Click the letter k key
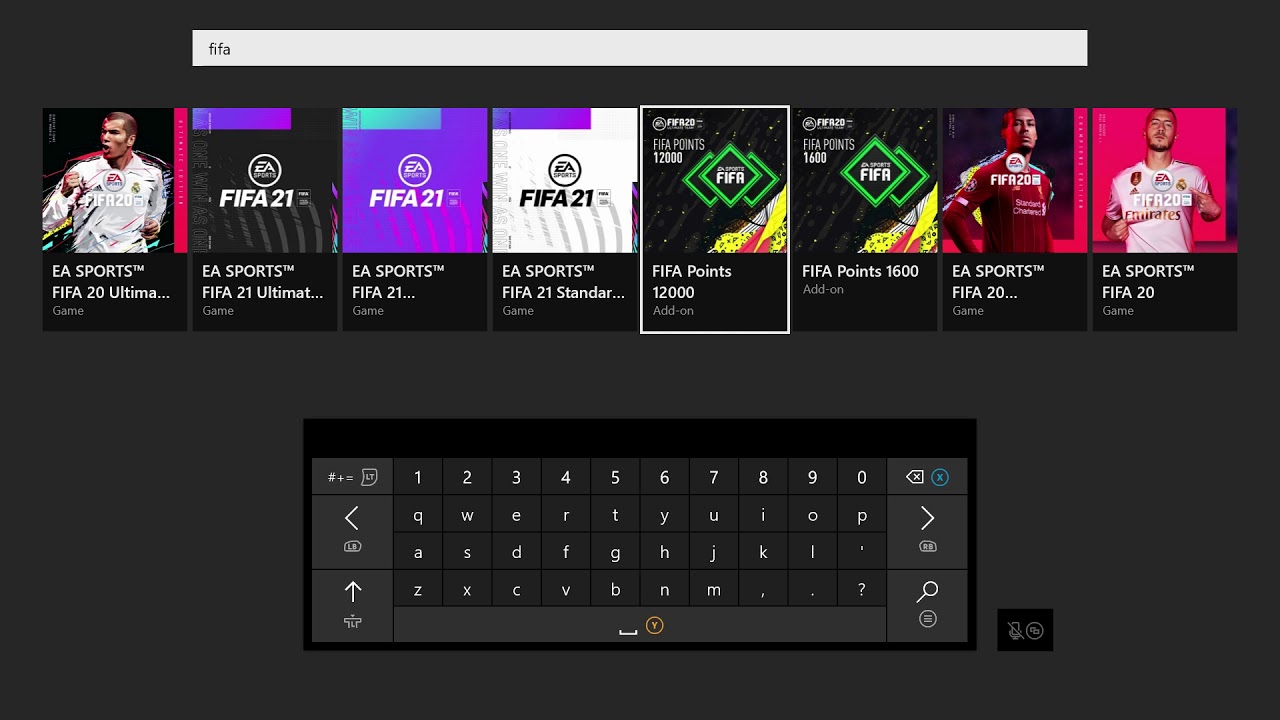Image resolution: width=1280 pixels, height=720 pixels. coord(763,552)
